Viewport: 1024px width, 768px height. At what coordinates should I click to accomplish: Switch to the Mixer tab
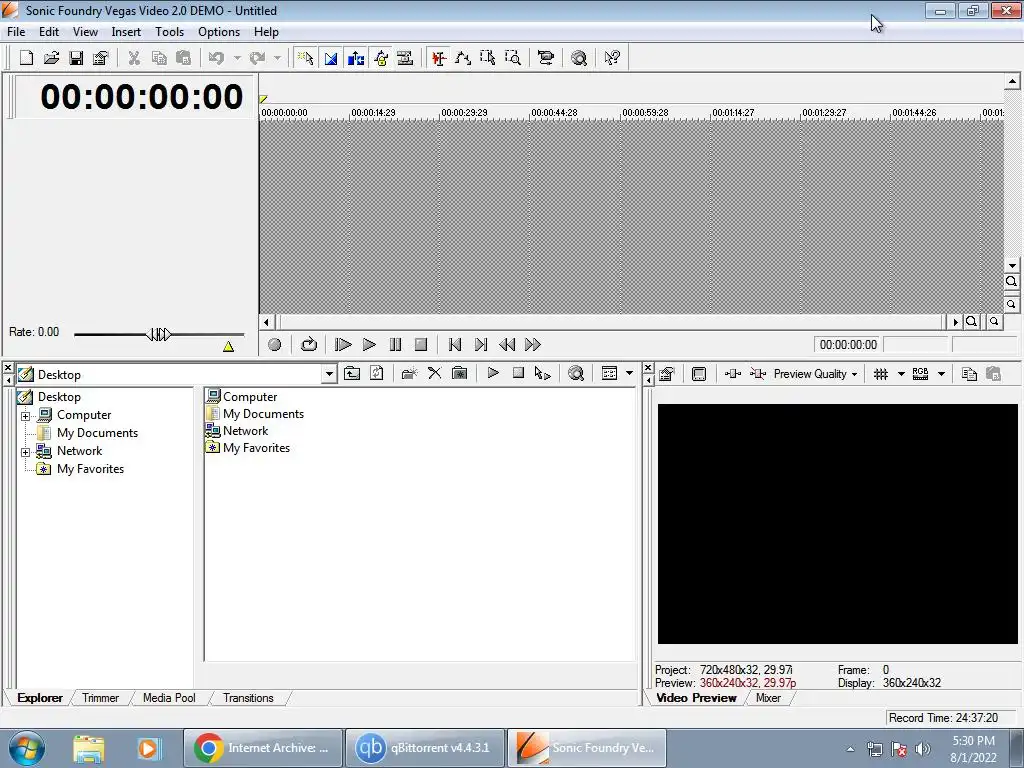(x=768, y=698)
